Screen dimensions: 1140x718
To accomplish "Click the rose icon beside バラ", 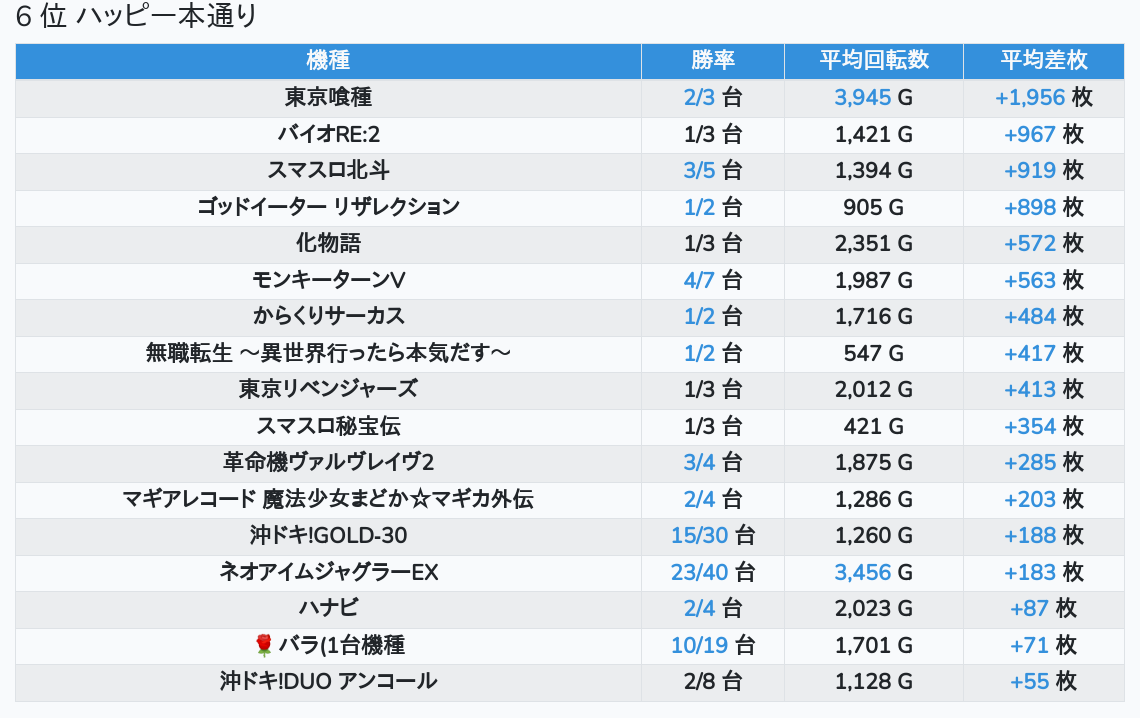I will pos(264,645).
